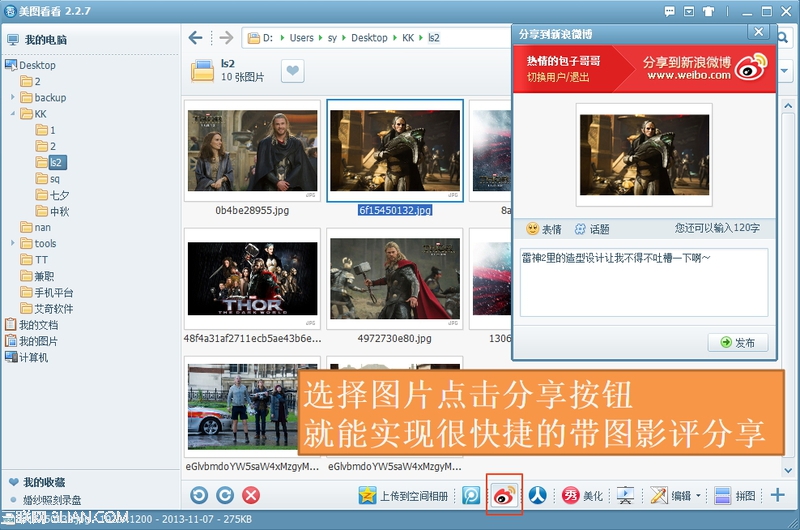The width and height of the screenshot is (800, 530).
Task: Select Desktop in the folder tree
Action: 31,65
